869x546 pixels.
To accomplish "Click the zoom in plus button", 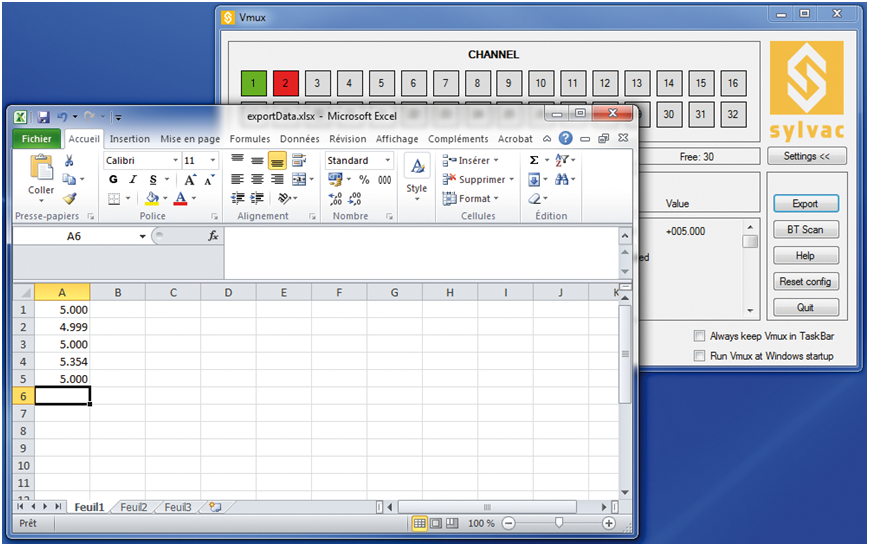I will point(609,523).
